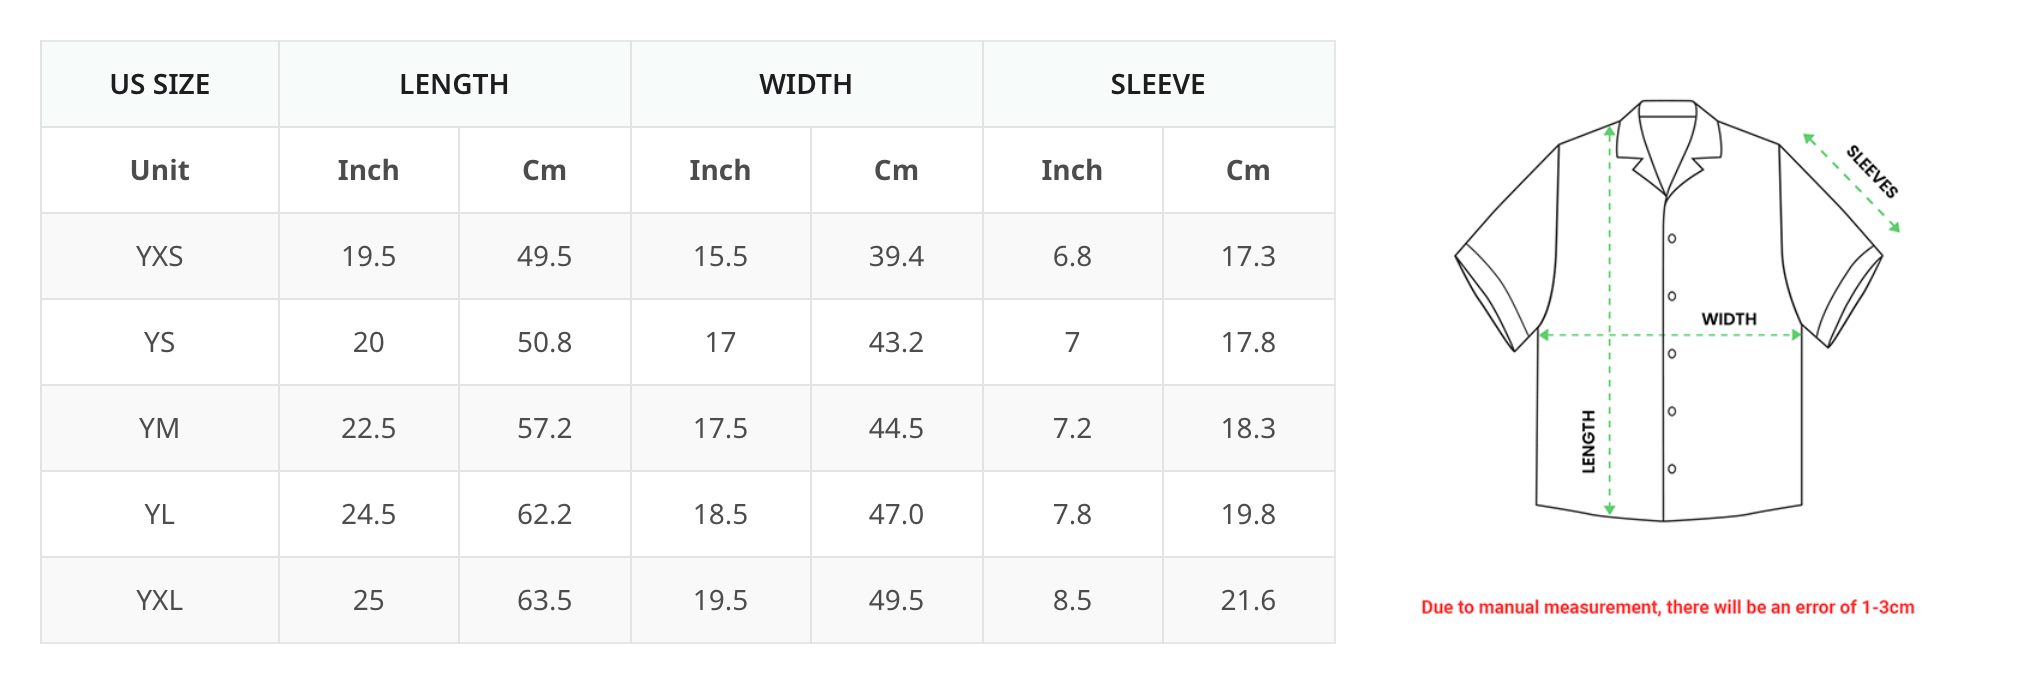Click the shirt collar in the diagram
Viewport: 2032px width, 694px height.
pyautogui.click(x=1668, y=145)
